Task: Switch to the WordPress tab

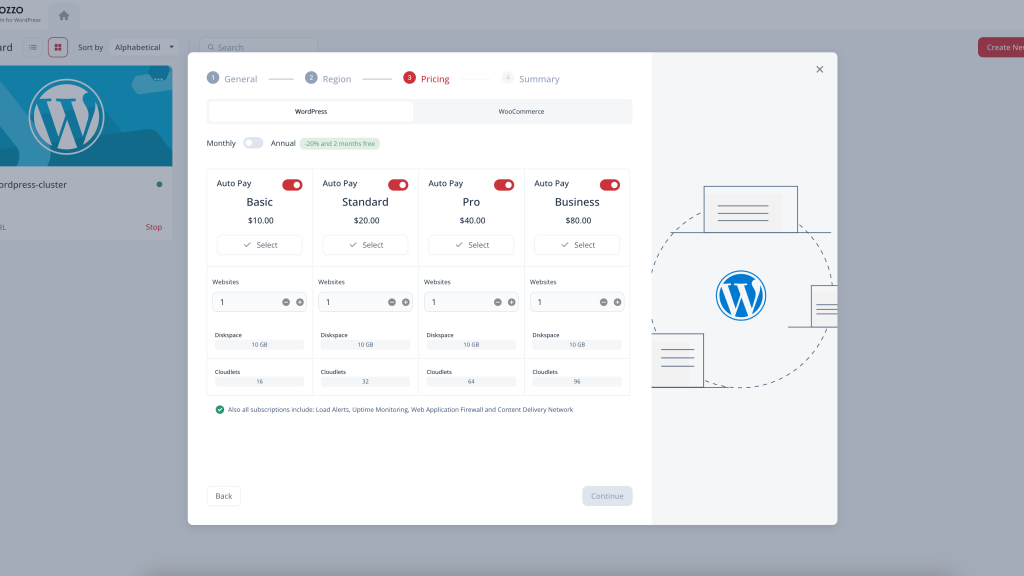Action: point(311,112)
